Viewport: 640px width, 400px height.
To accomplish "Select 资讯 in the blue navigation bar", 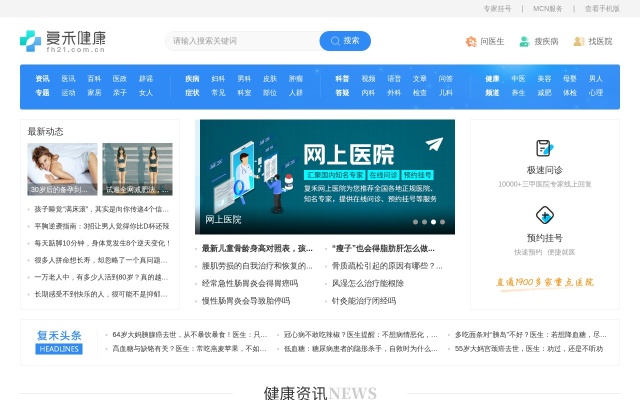I will pos(42,78).
